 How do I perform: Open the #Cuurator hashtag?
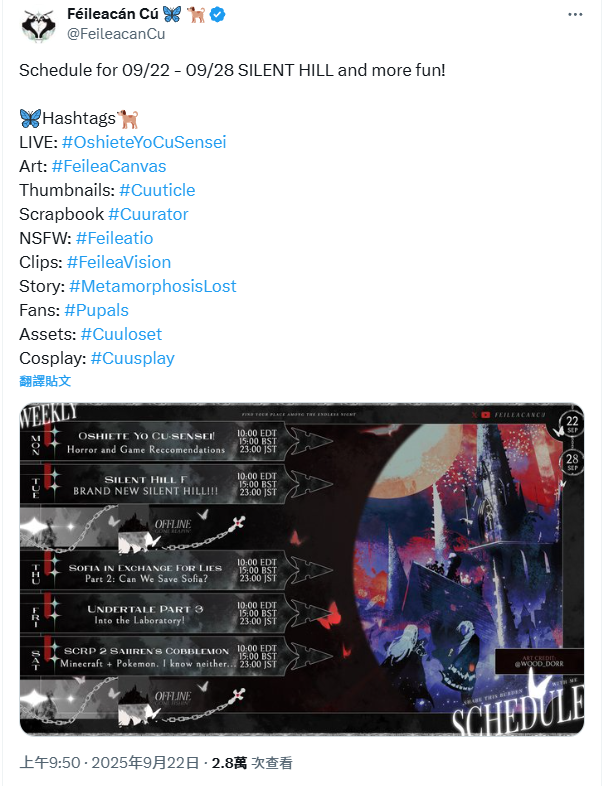coord(148,214)
